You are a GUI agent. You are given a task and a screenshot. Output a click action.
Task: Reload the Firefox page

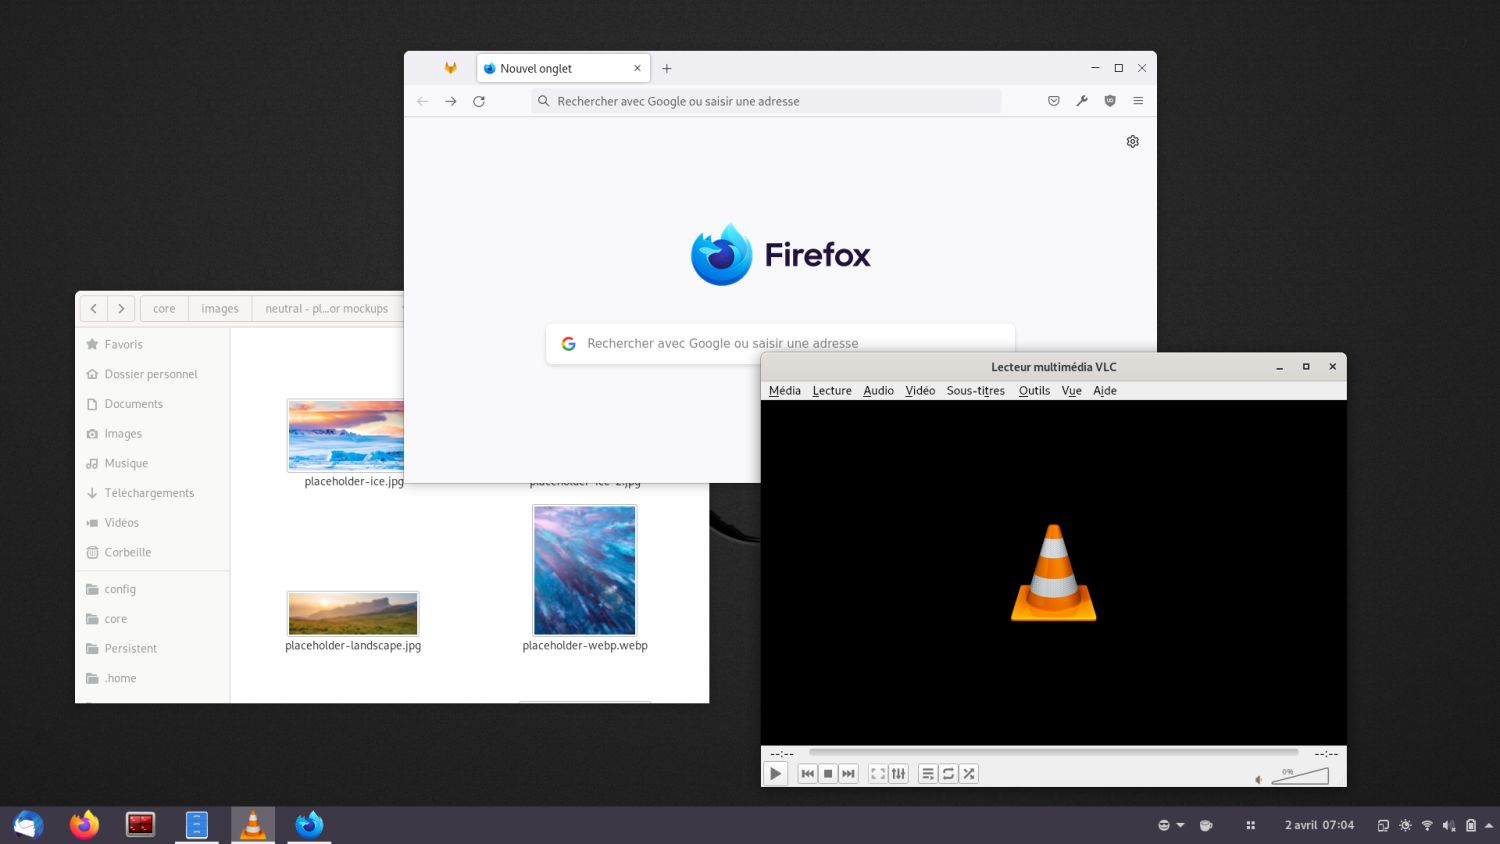[x=479, y=101]
